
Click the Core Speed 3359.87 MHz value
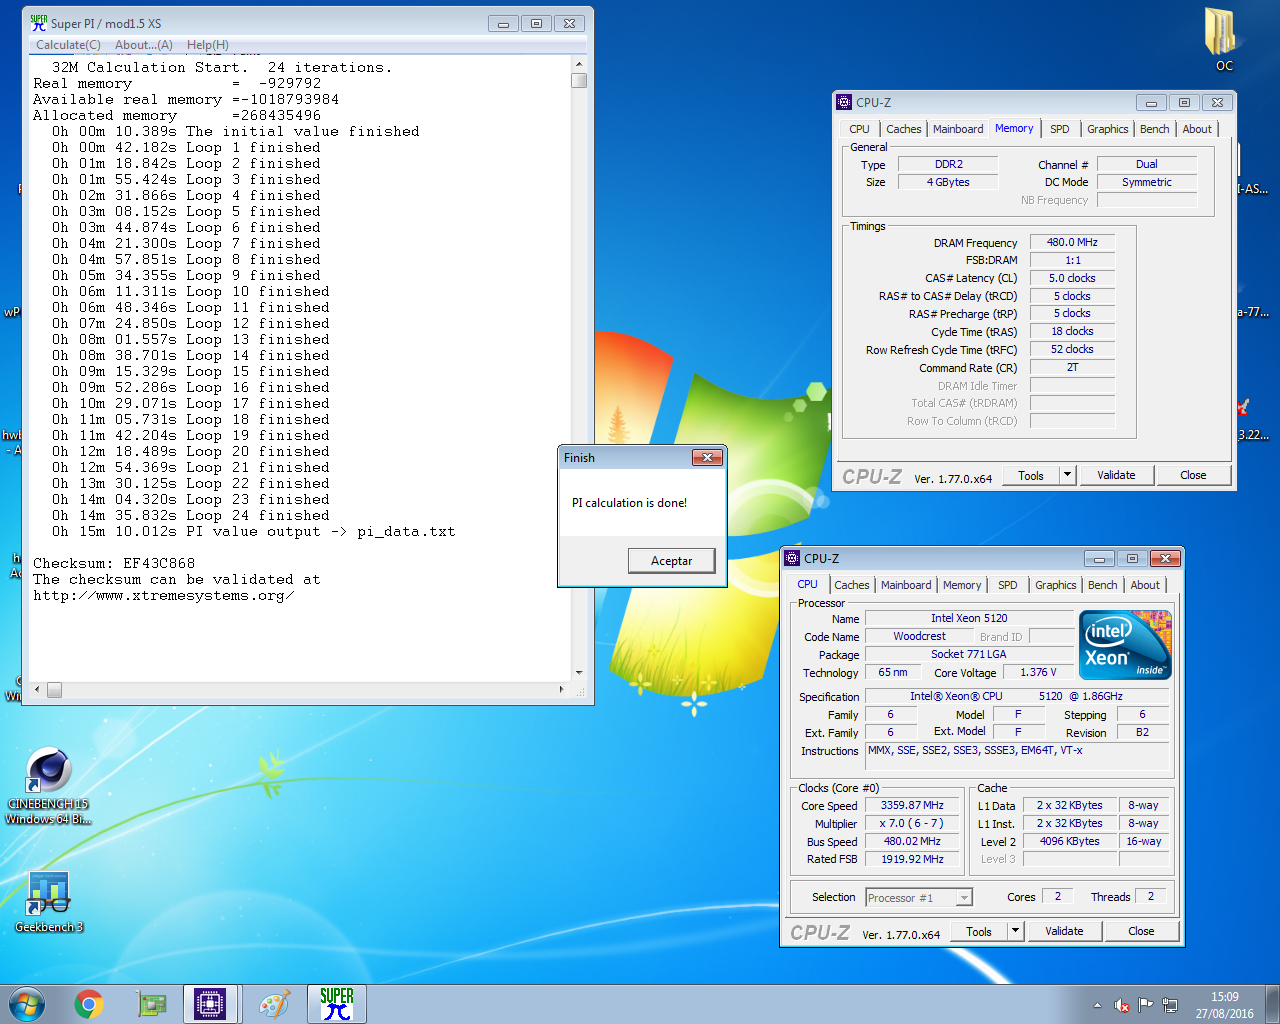coord(912,805)
